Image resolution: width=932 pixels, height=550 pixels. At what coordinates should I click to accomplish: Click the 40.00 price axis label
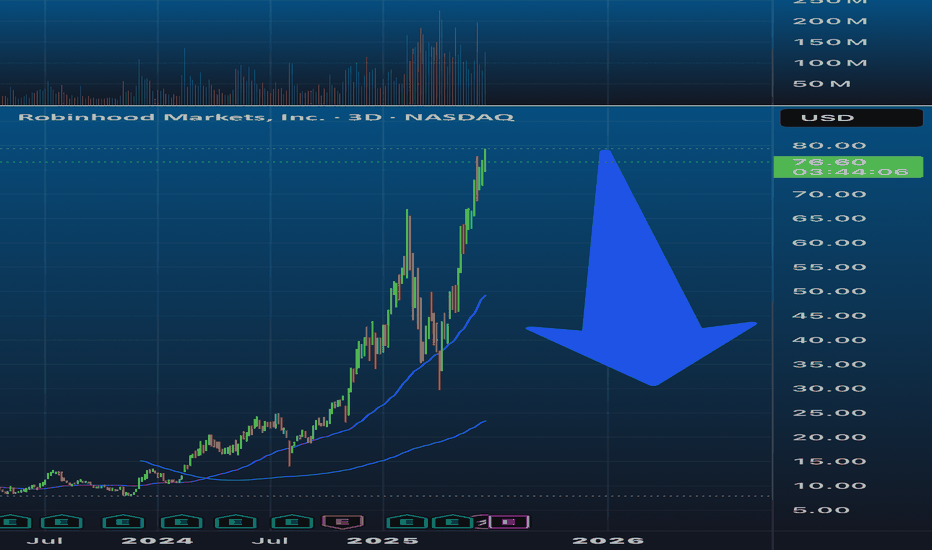pos(829,340)
